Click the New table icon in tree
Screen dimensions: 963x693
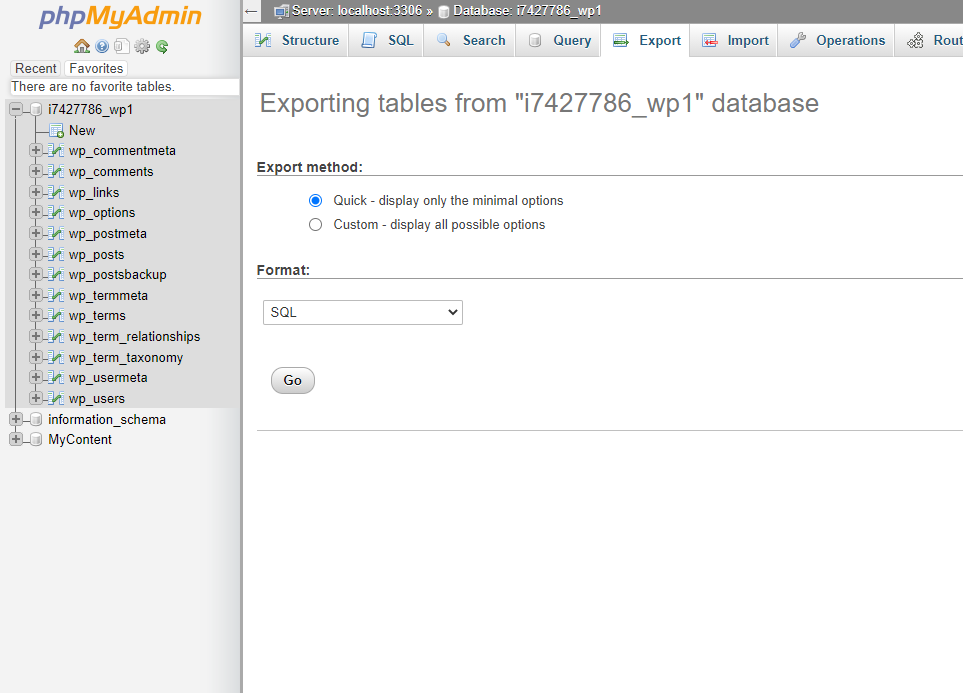57,130
